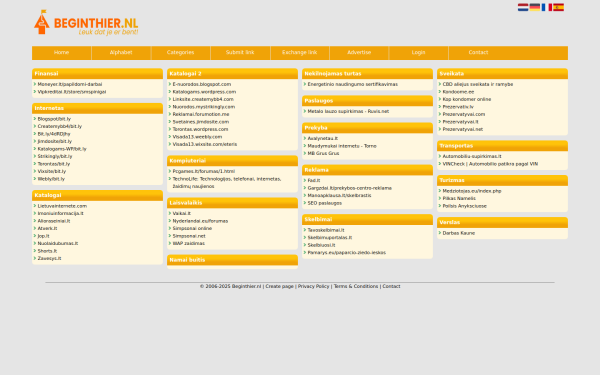
Task: Open the Fad.lt link
Action: coord(314,181)
